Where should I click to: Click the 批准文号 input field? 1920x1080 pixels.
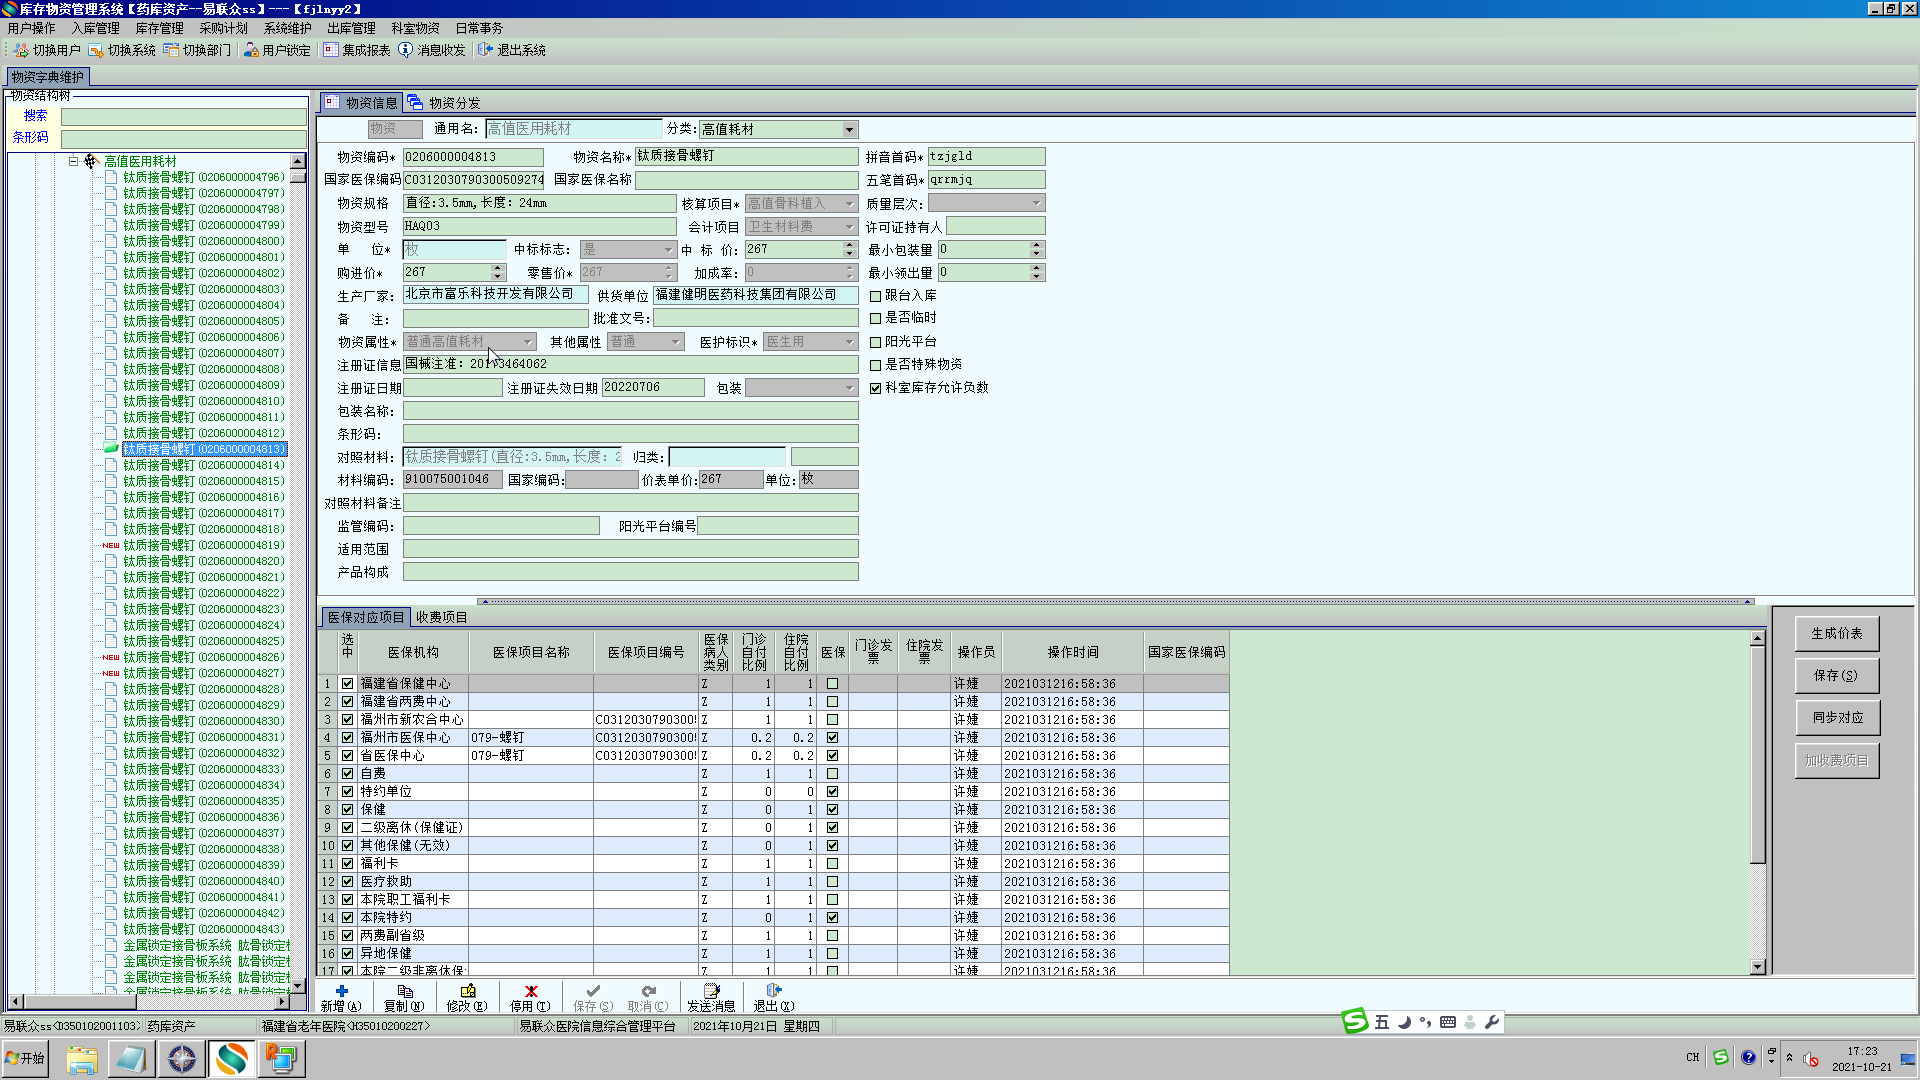click(755, 319)
